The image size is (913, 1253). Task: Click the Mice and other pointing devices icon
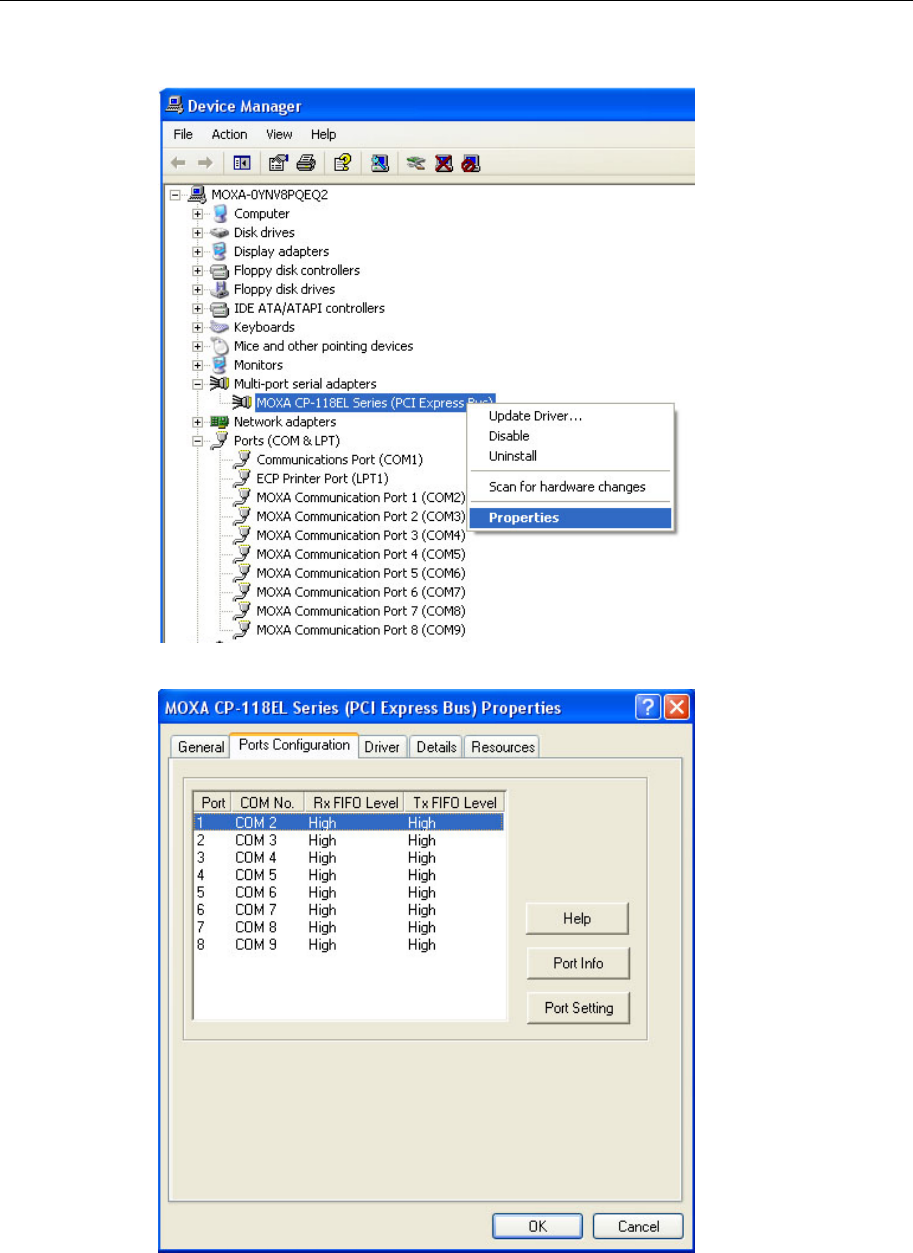[219, 346]
